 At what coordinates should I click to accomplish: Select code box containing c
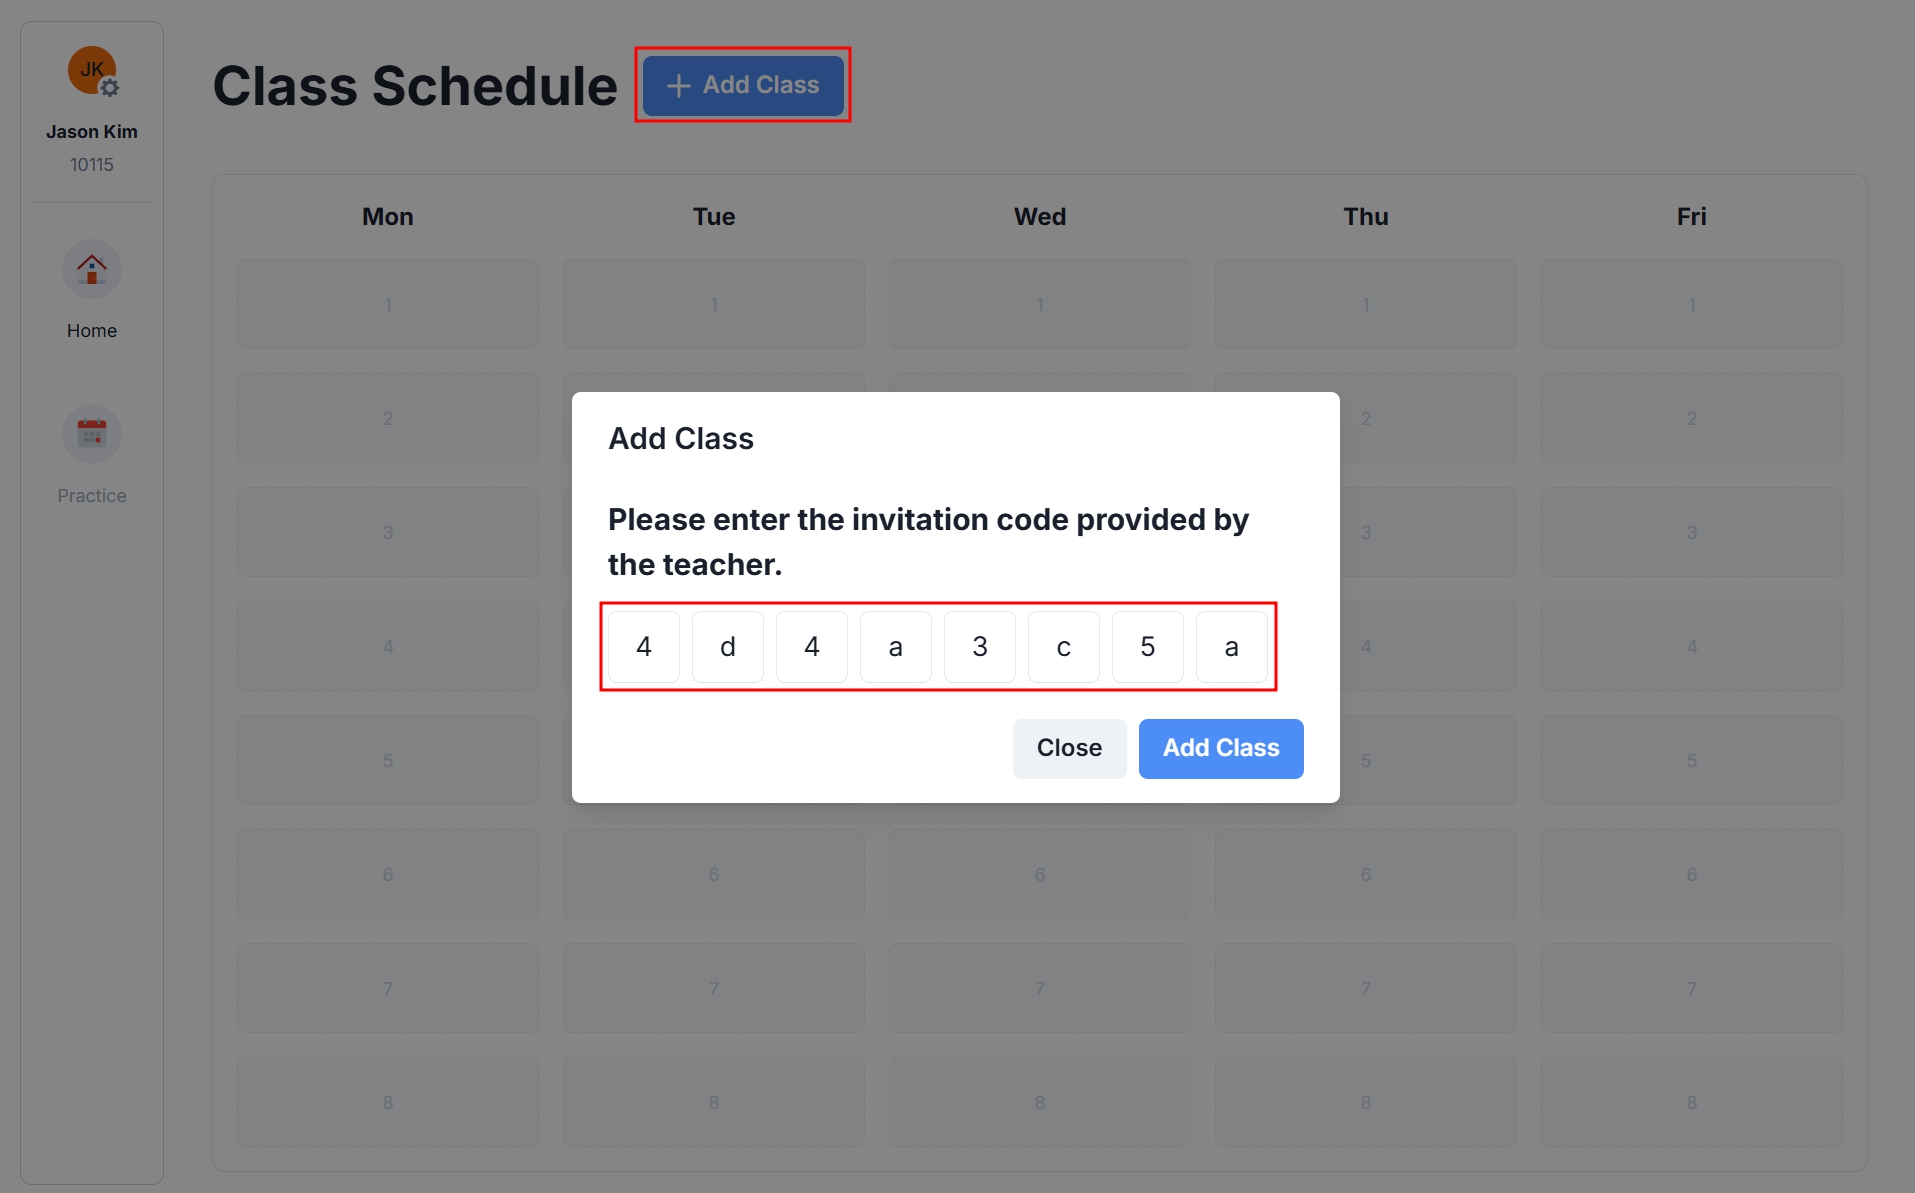pyautogui.click(x=1064, y=647)
